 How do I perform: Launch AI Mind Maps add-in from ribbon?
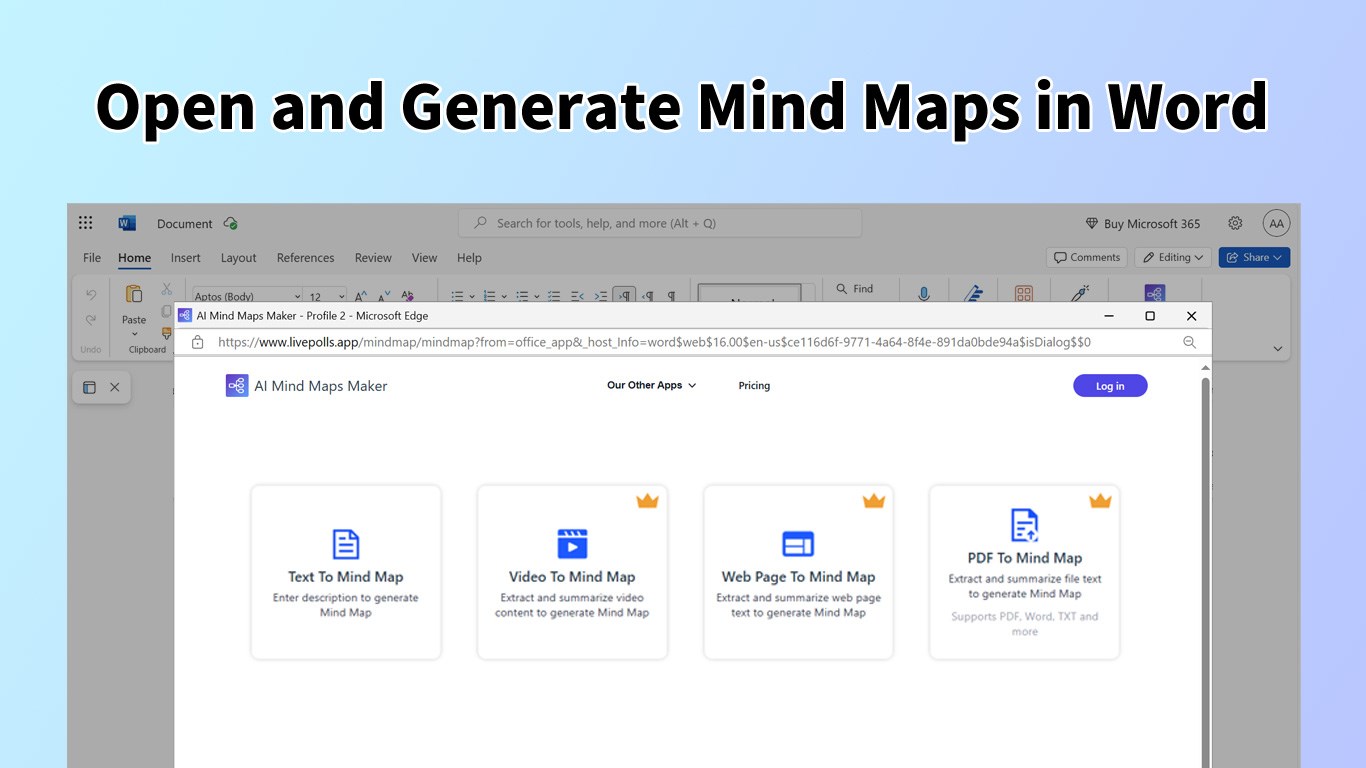pos(1155,294)
